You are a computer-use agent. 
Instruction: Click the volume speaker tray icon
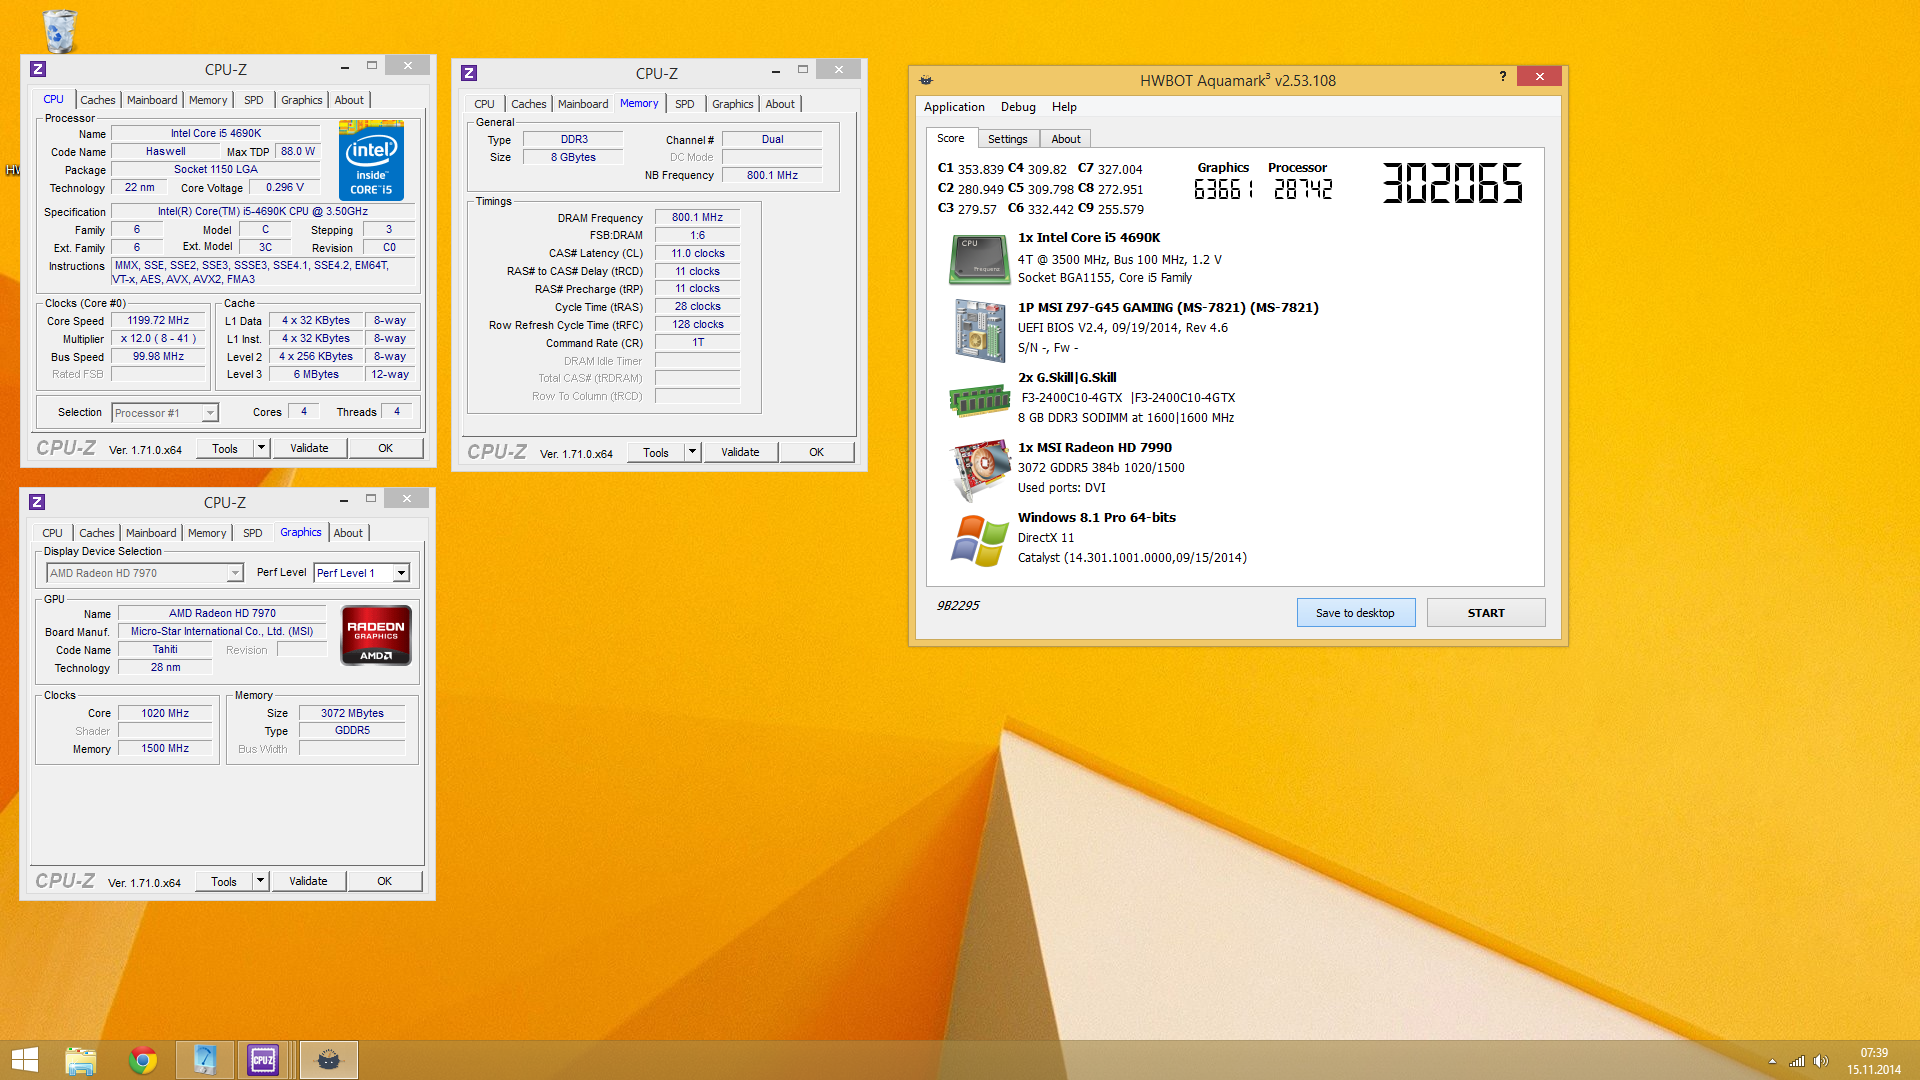tap(1820, 1061)
